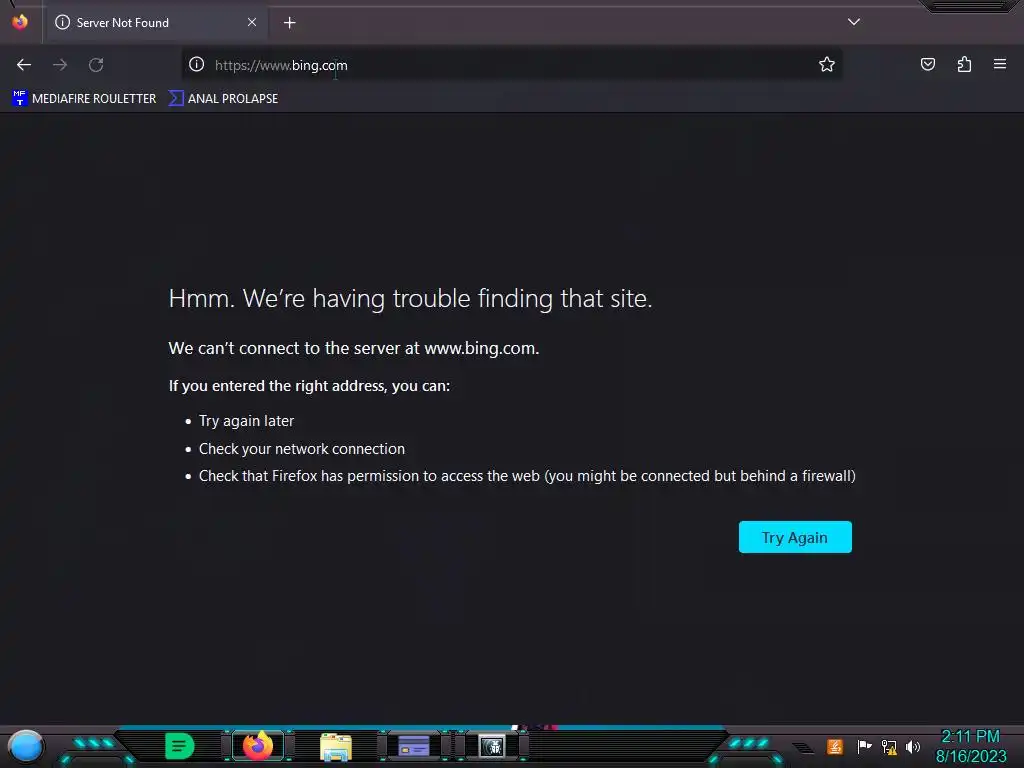Click 'Try again later' list item
This screenshot has height=768, width=1024.
246,421
